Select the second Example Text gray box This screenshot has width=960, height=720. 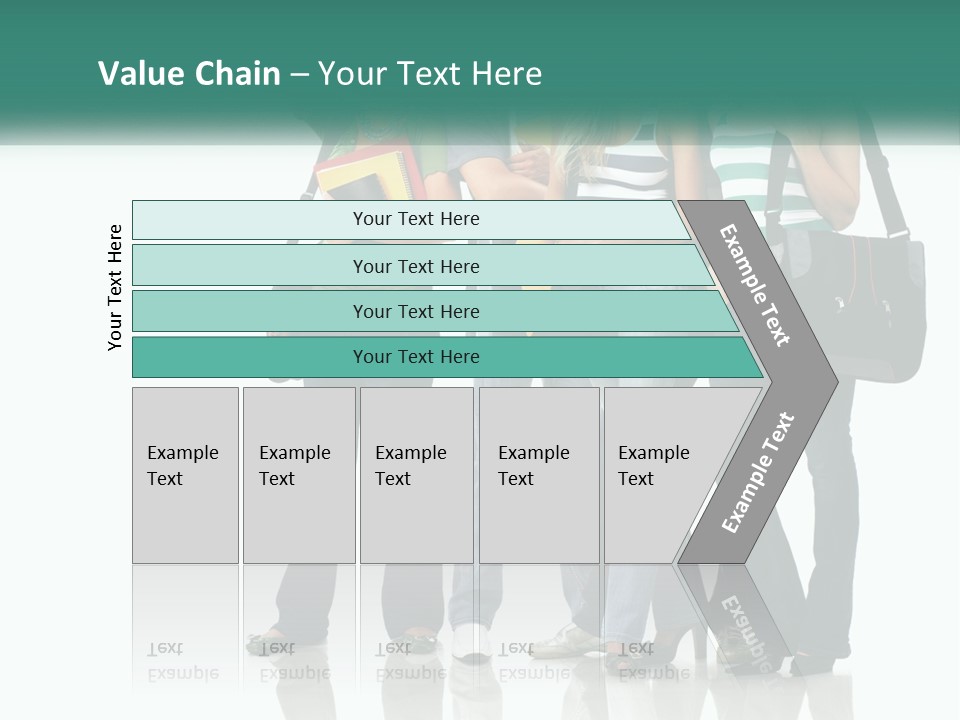point(299,475)
